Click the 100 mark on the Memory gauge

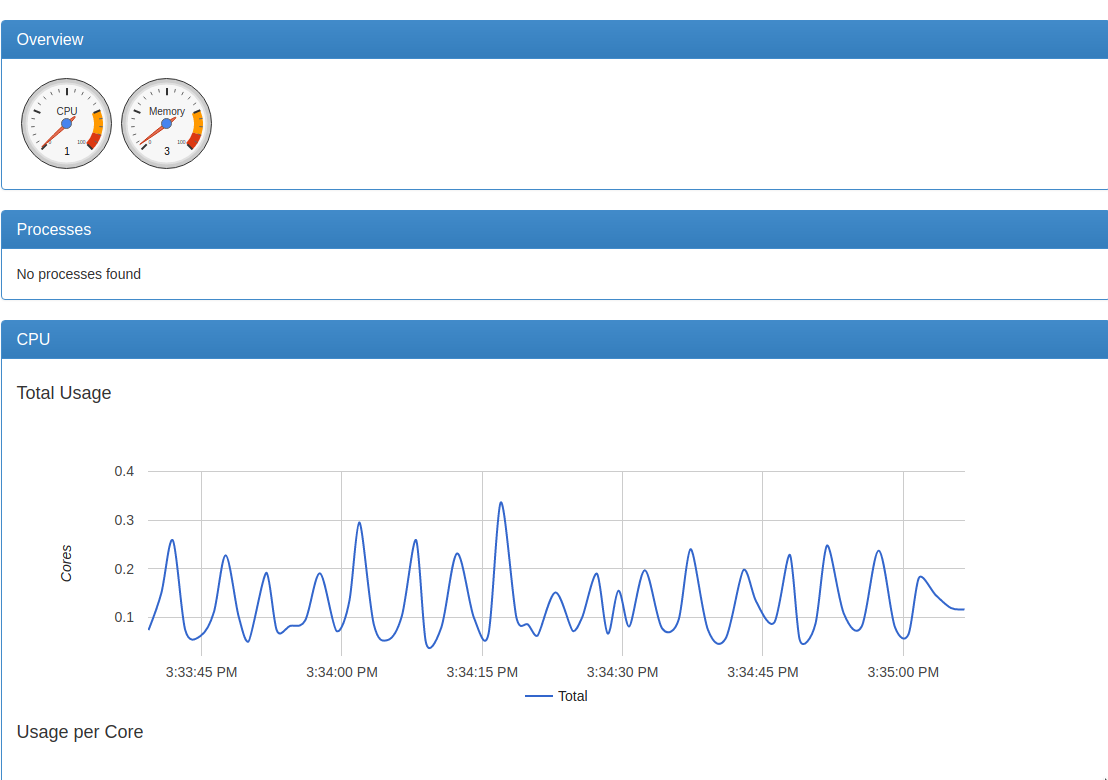point(179,141)
